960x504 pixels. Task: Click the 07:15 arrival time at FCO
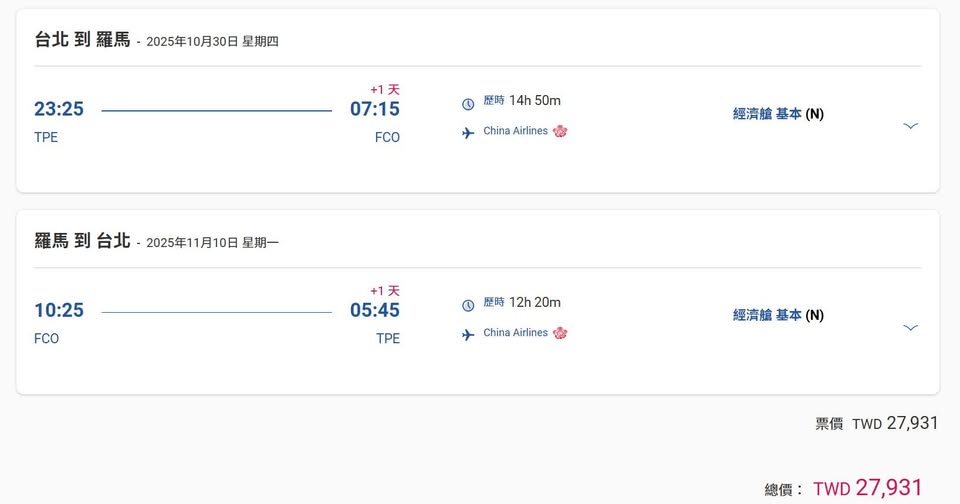375,109
